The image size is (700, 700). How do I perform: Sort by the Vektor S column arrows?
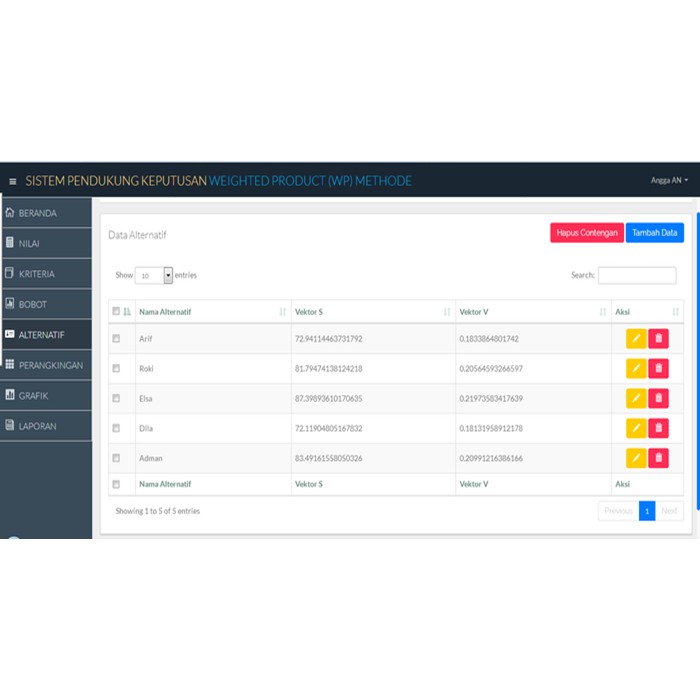click(447, 312)
